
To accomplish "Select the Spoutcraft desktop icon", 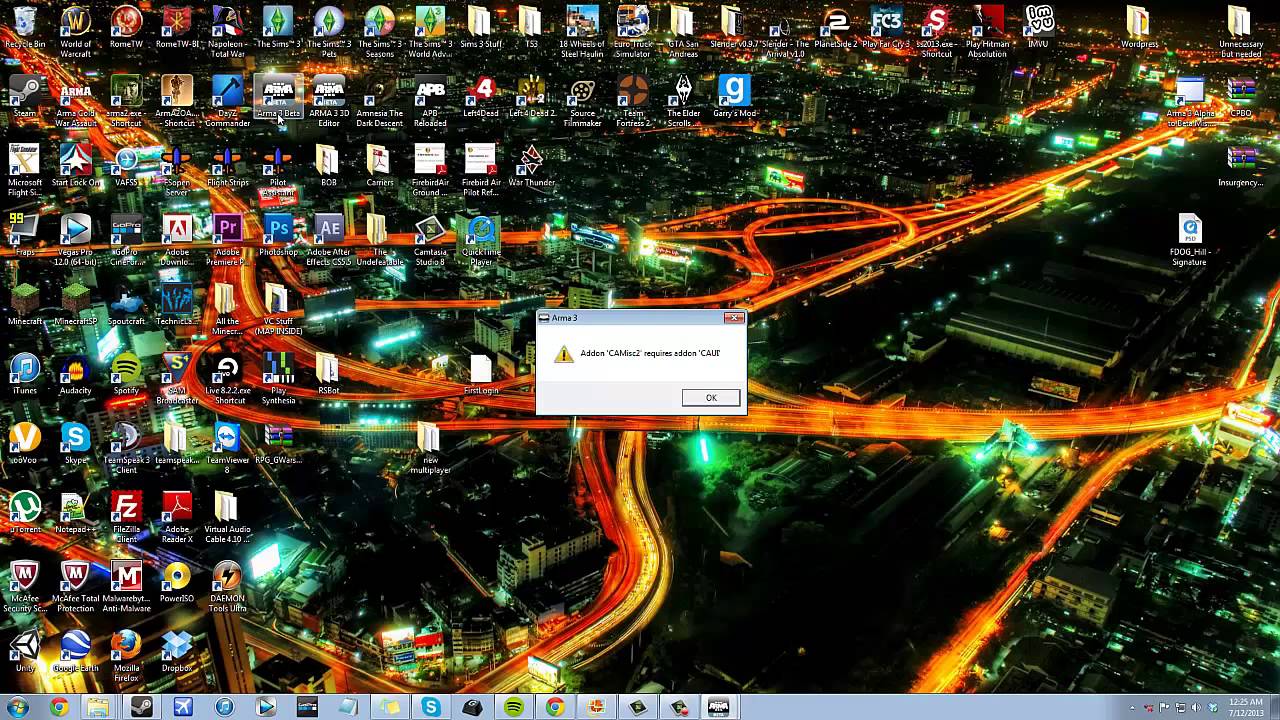I will pos(126,304).
